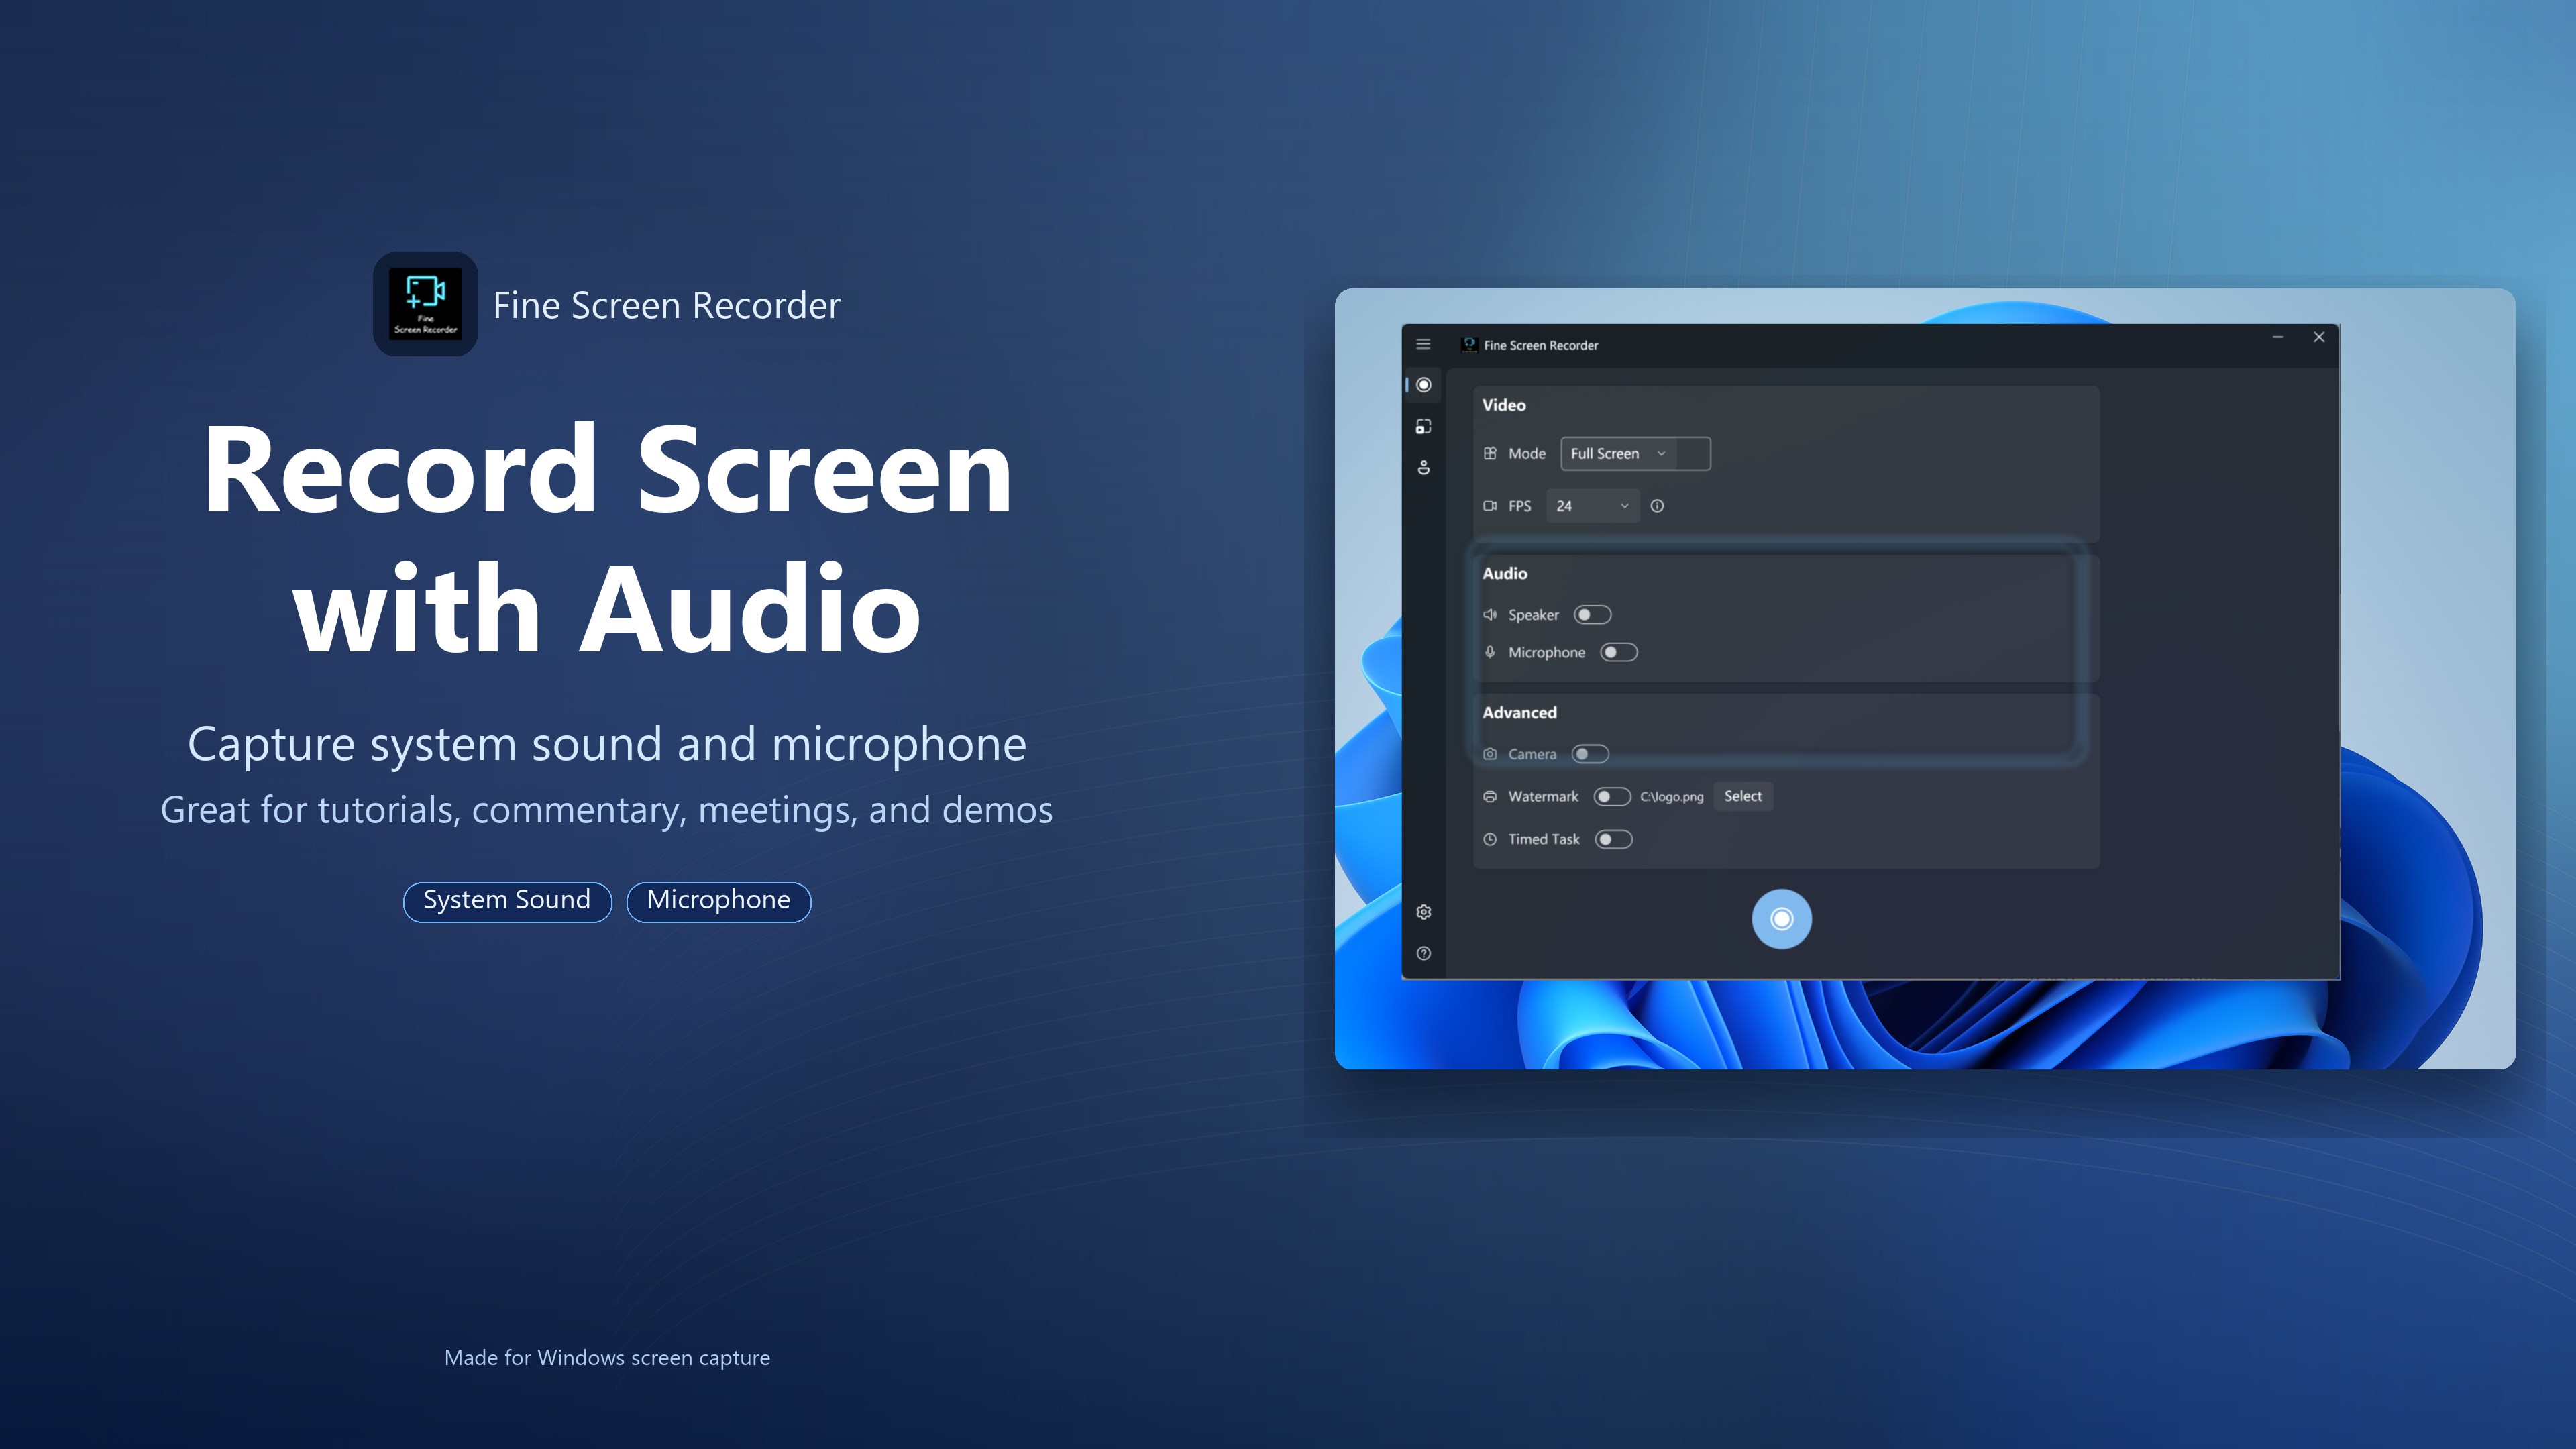Minimize the Fine Screen Recorder window

pos(2277,338)
